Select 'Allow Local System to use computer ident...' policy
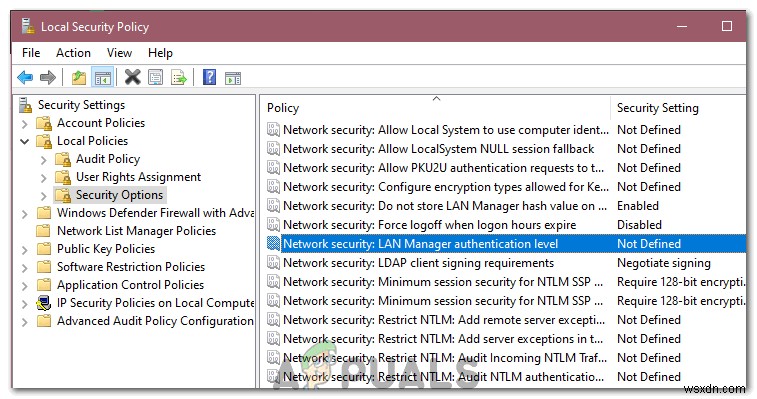757x399 pixels. (x=446, y=130)
